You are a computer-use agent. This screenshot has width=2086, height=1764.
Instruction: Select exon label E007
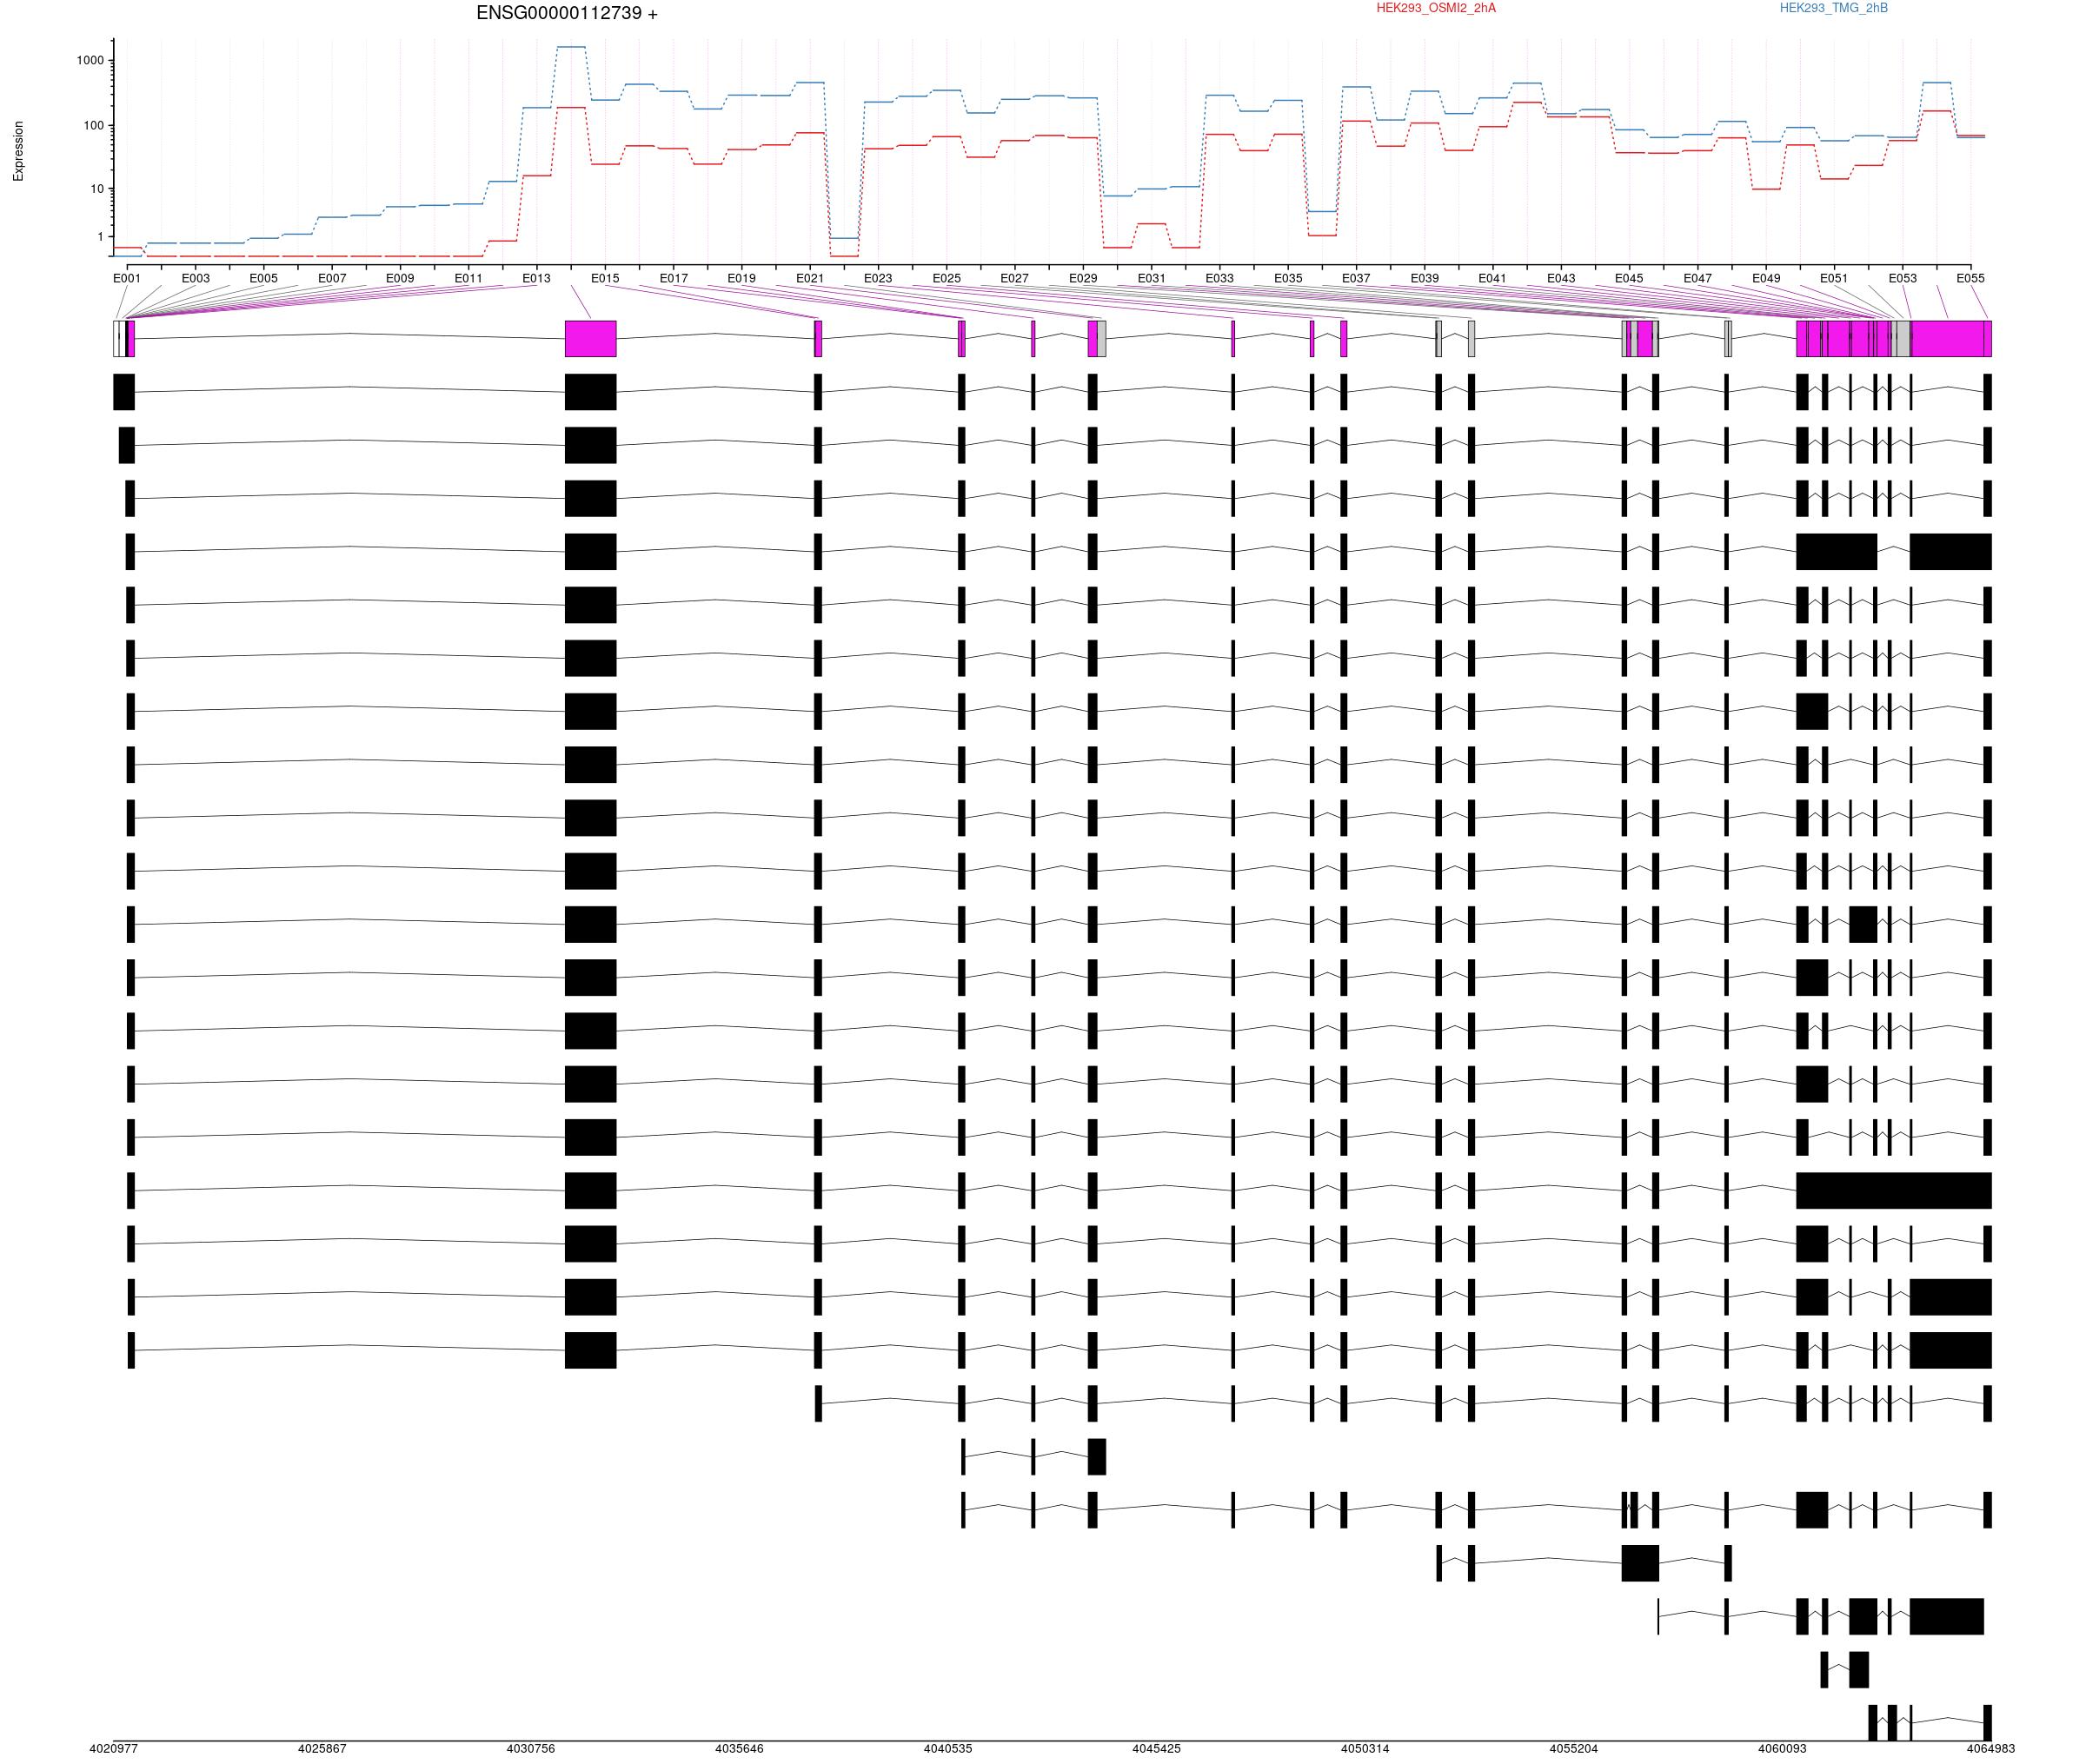coord(332,278)
